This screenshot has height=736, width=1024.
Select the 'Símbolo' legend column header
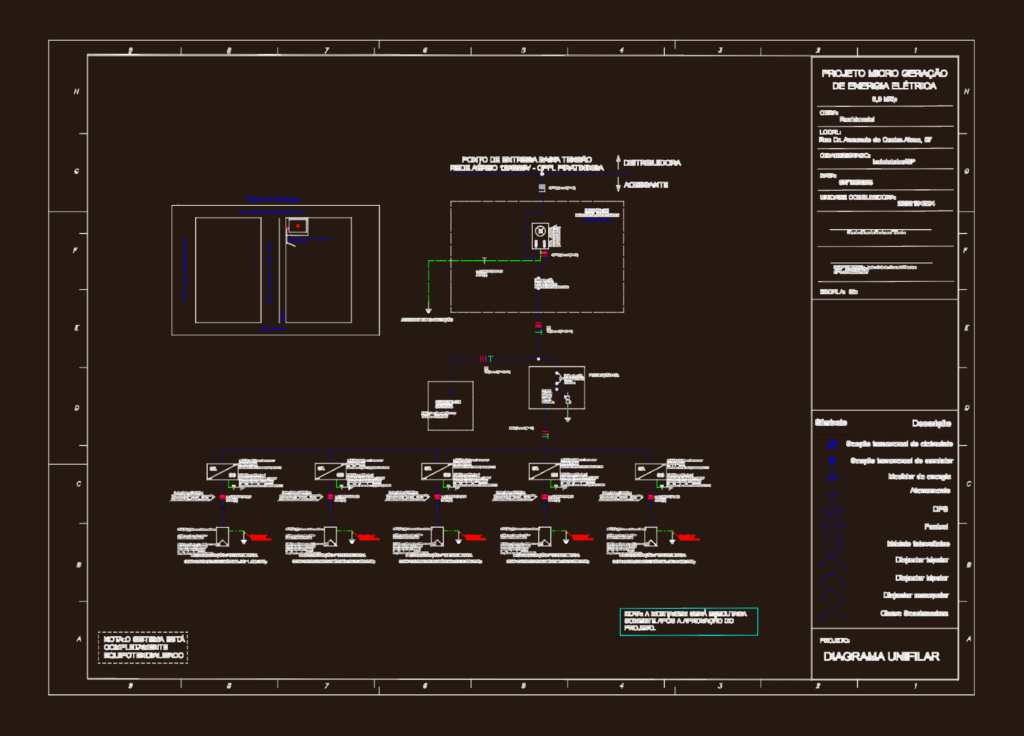[831, 423]
